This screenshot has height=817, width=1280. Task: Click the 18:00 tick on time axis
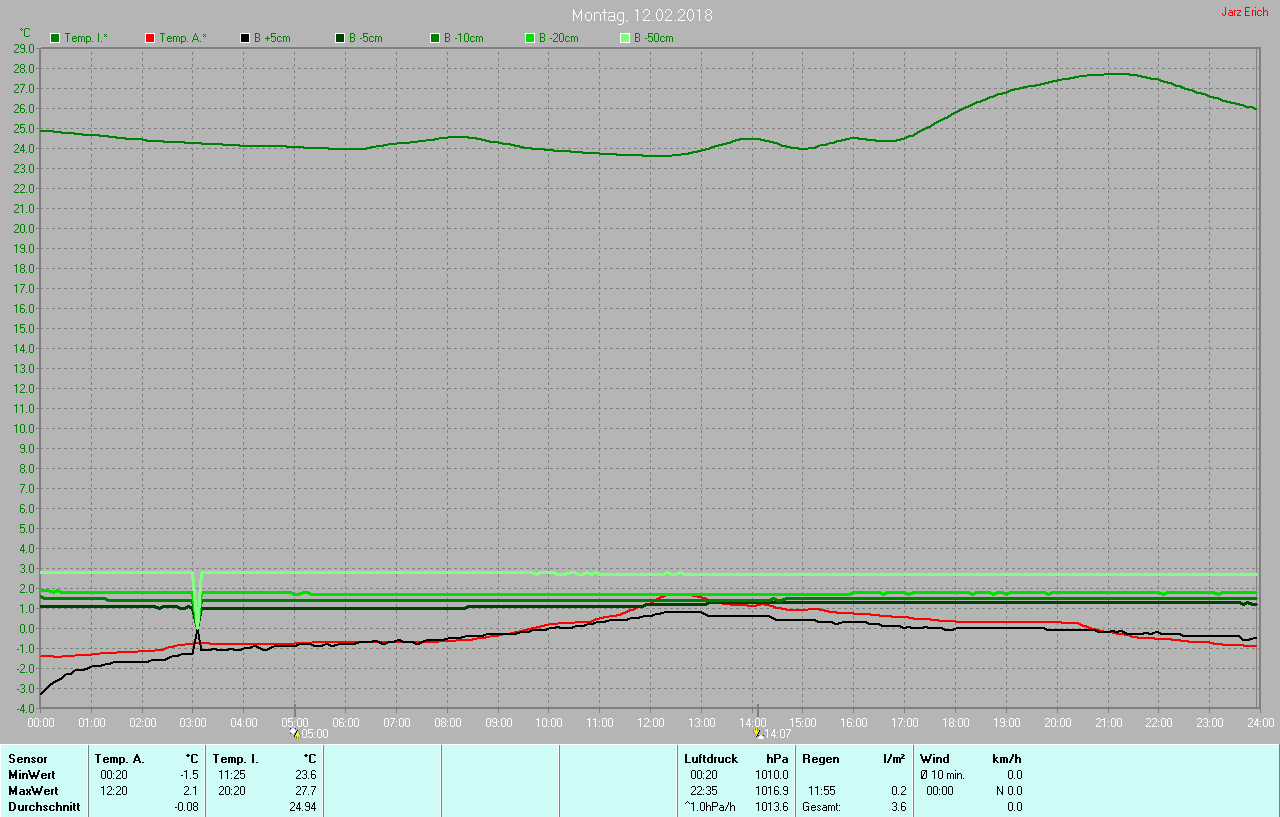click(x=955, y=722)
